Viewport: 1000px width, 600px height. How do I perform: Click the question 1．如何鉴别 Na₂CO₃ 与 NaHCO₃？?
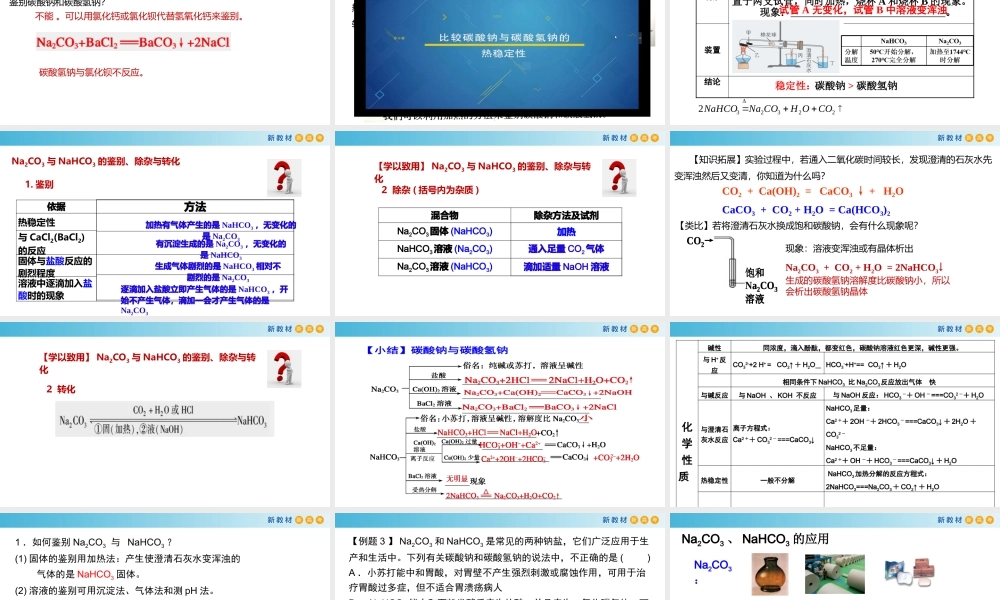coord(94,543)
